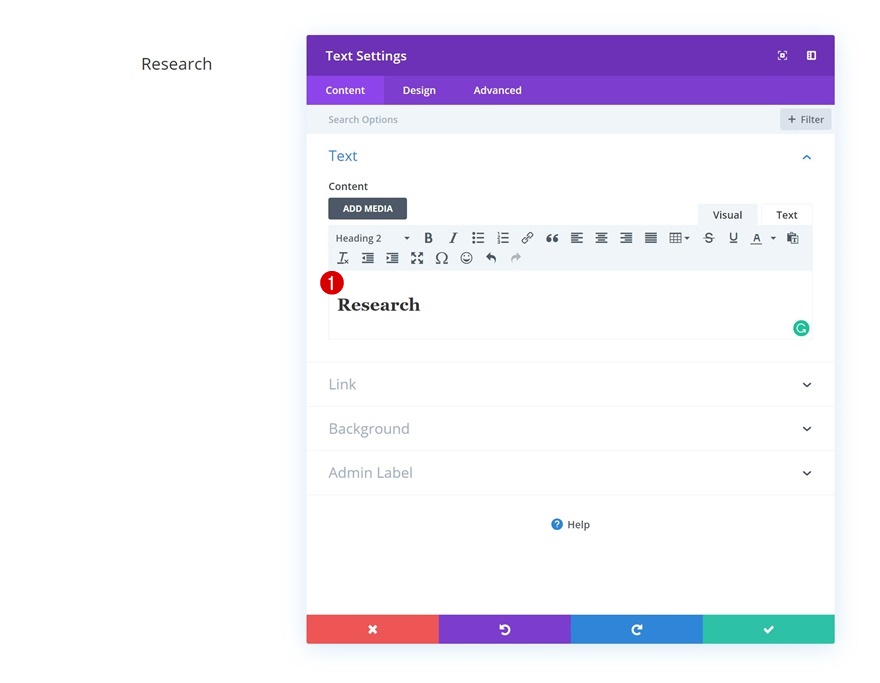Screen dimensions: 880x683
Task: Snap the modal to the sidebar
Action: pos(812,55)
